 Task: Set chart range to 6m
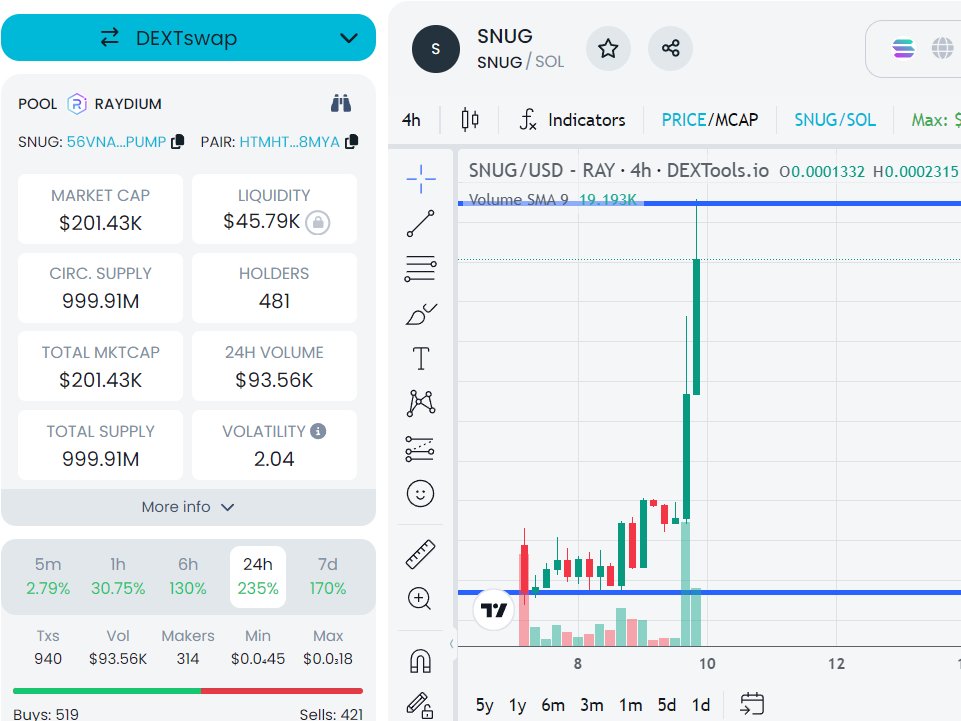point(553,705)
